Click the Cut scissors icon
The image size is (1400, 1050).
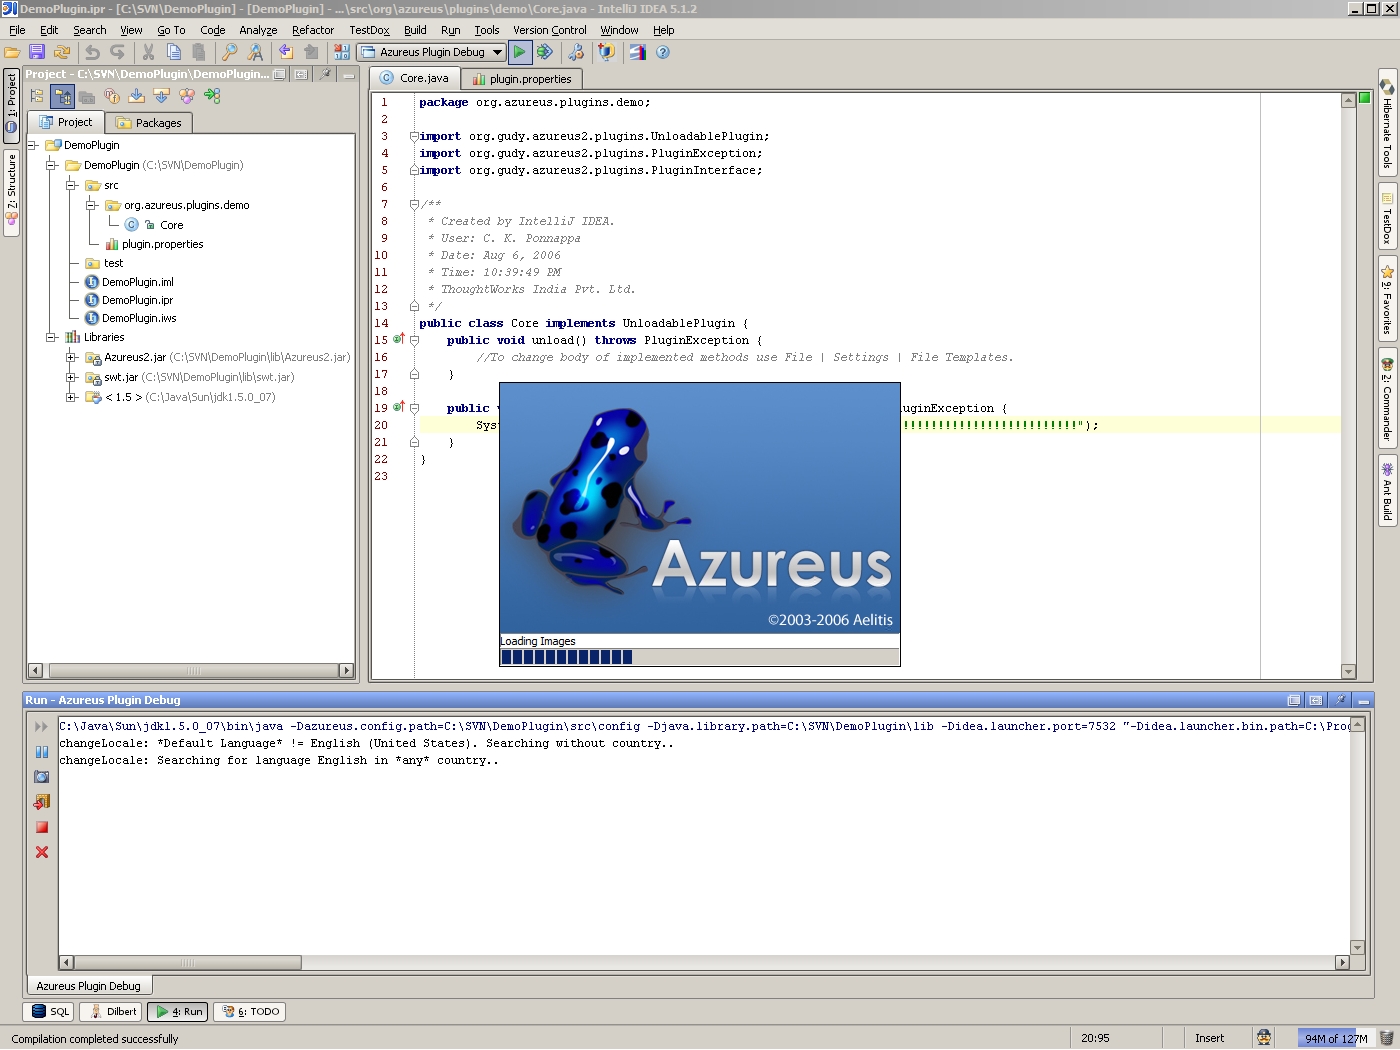148,52
